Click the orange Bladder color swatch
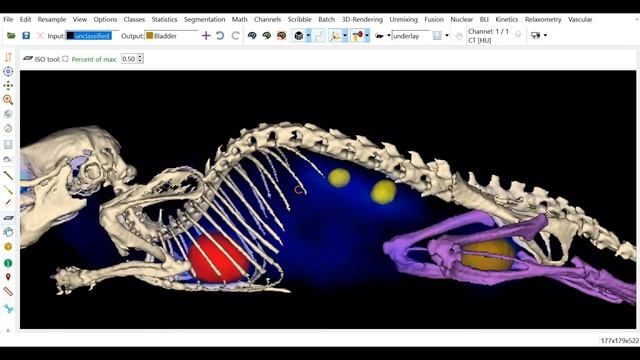 [x=150, y=36]
